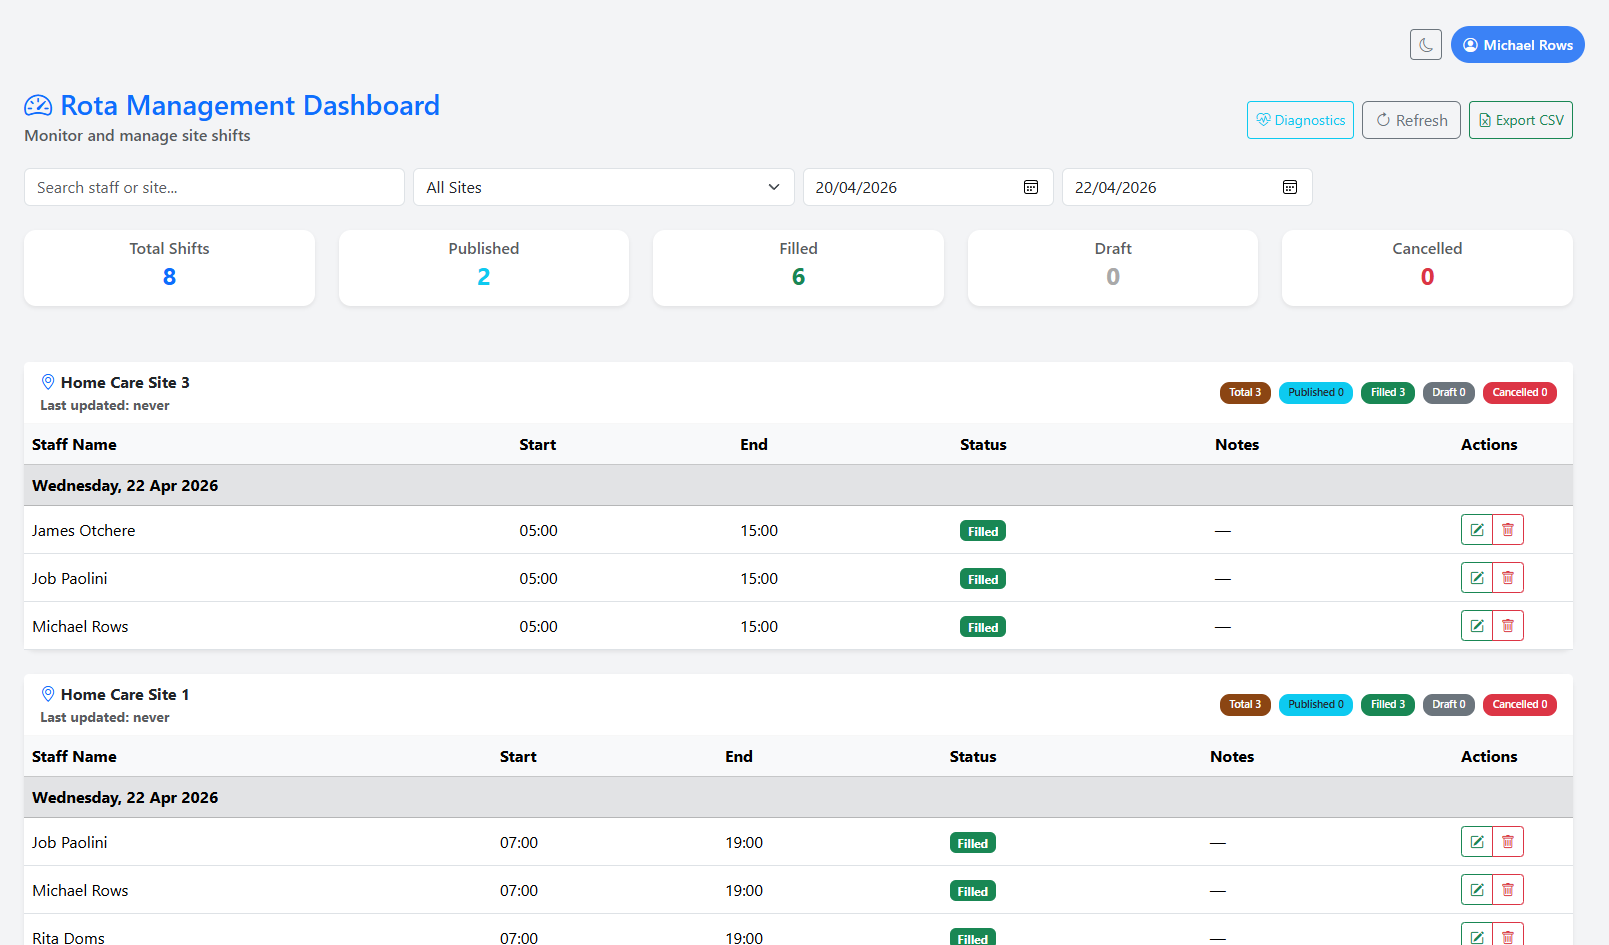Click the location pin icon for Home Care Site 1
The image size is (1609, 945).
47,694
